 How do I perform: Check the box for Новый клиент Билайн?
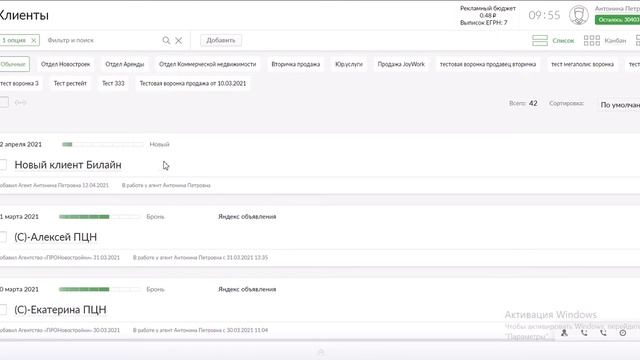click(x=3, y=164)
